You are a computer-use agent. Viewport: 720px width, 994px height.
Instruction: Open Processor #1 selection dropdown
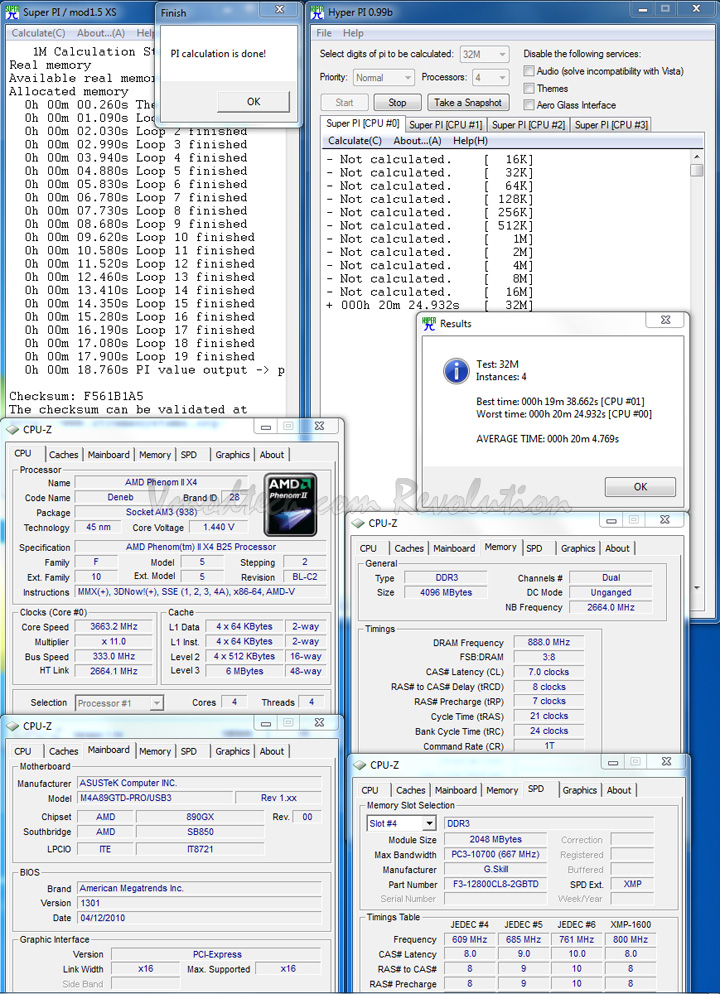119,702
